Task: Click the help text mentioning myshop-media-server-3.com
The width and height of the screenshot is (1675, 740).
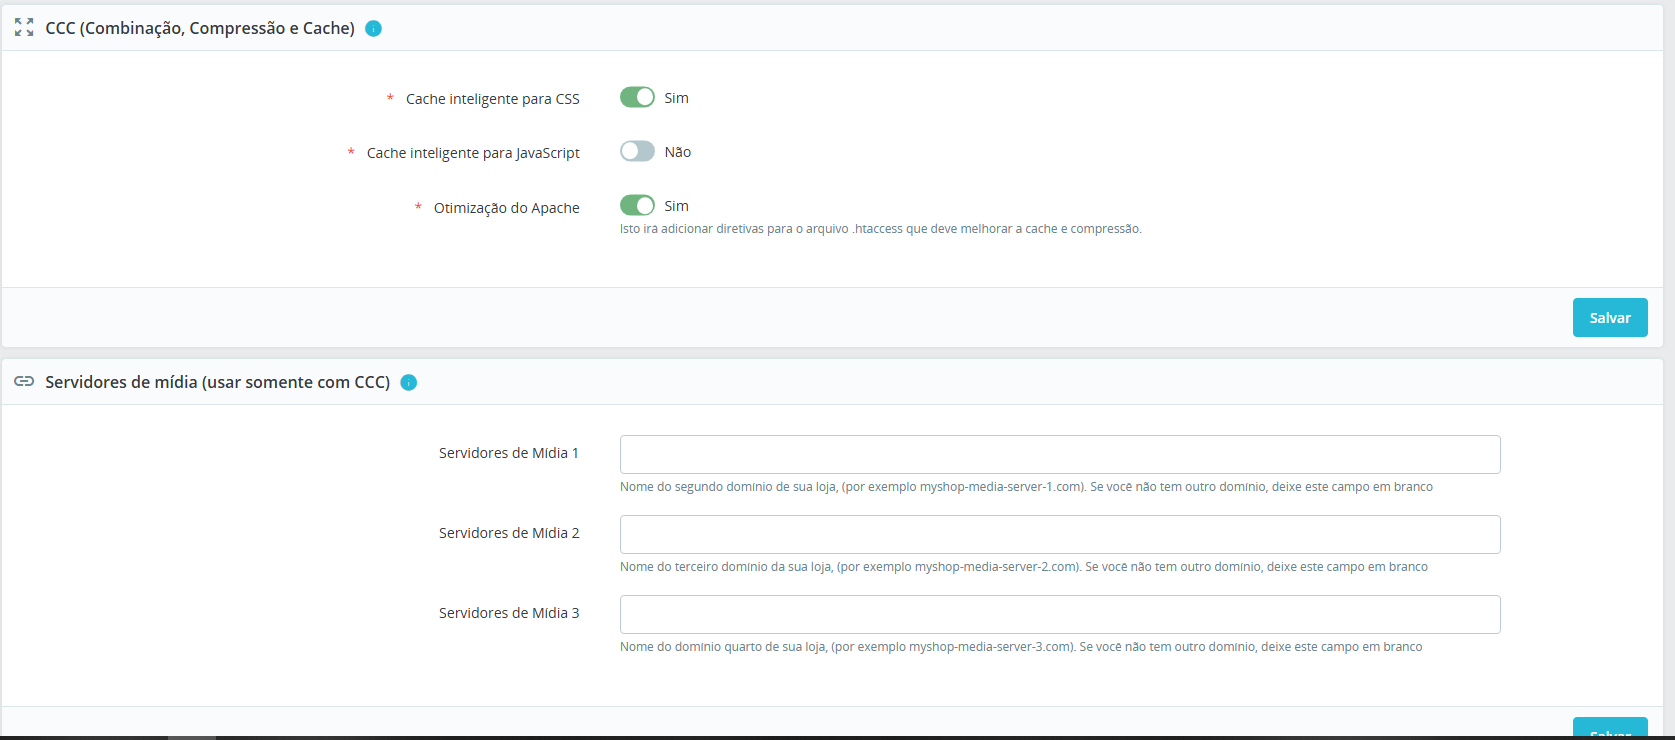Action: 1021,647
